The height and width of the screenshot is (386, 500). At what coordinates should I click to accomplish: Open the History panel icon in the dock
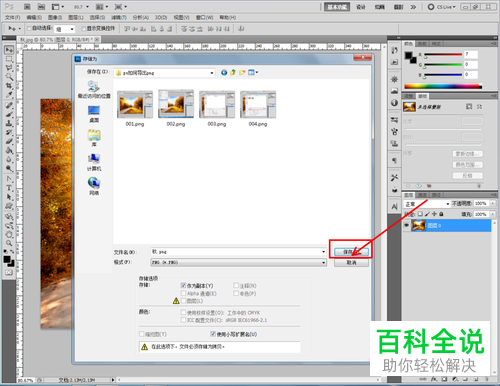point(394,50)
